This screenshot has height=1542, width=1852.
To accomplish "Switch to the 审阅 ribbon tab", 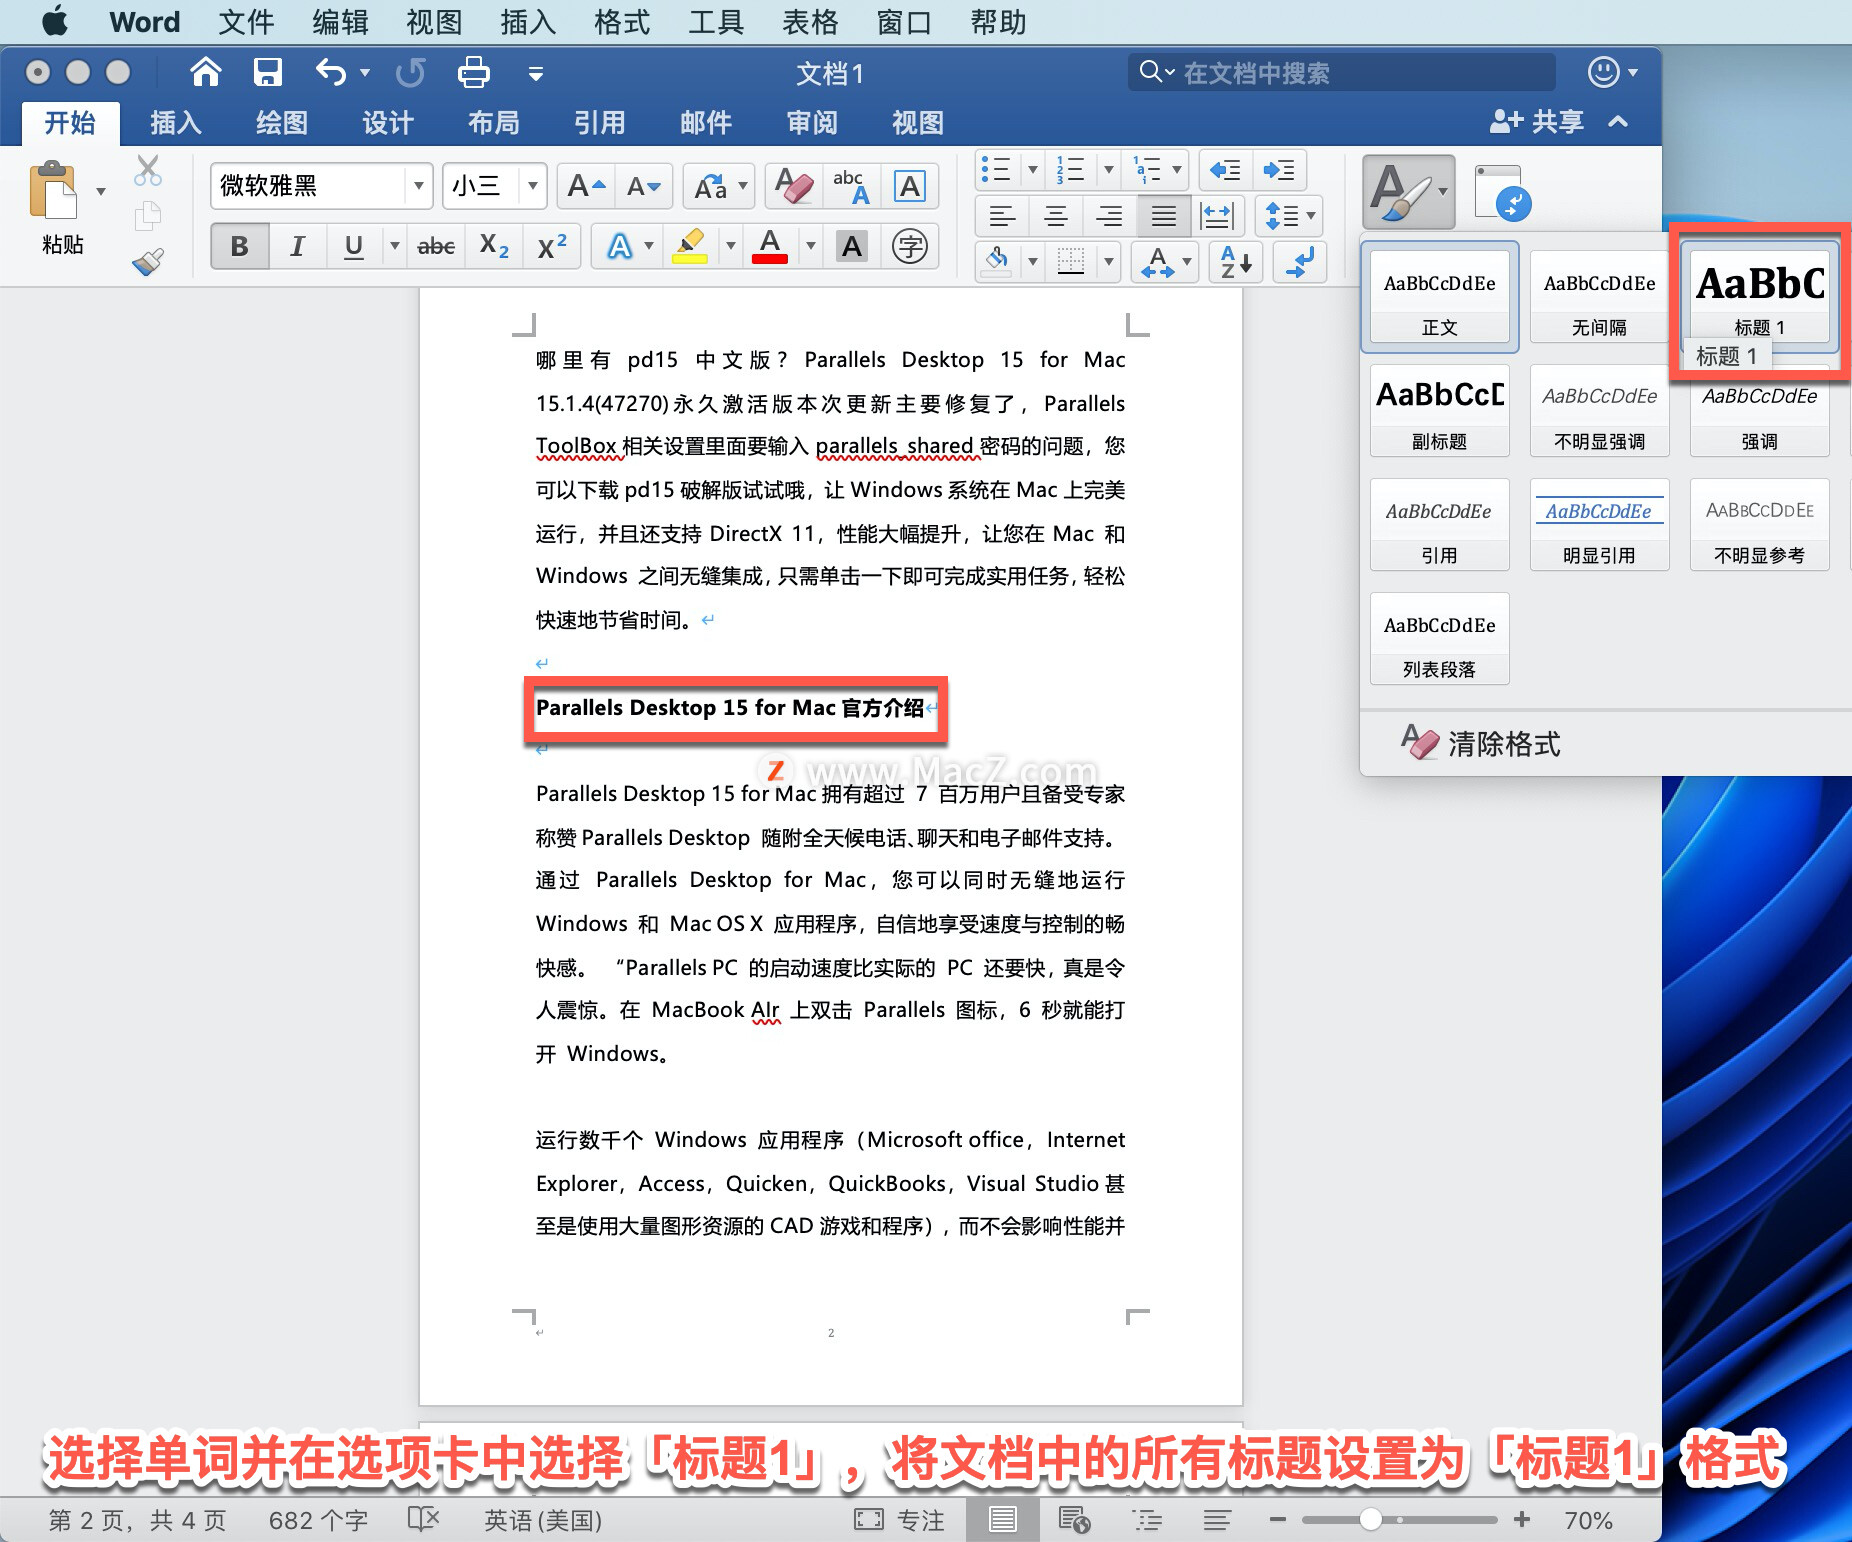I will click(812, 123).
